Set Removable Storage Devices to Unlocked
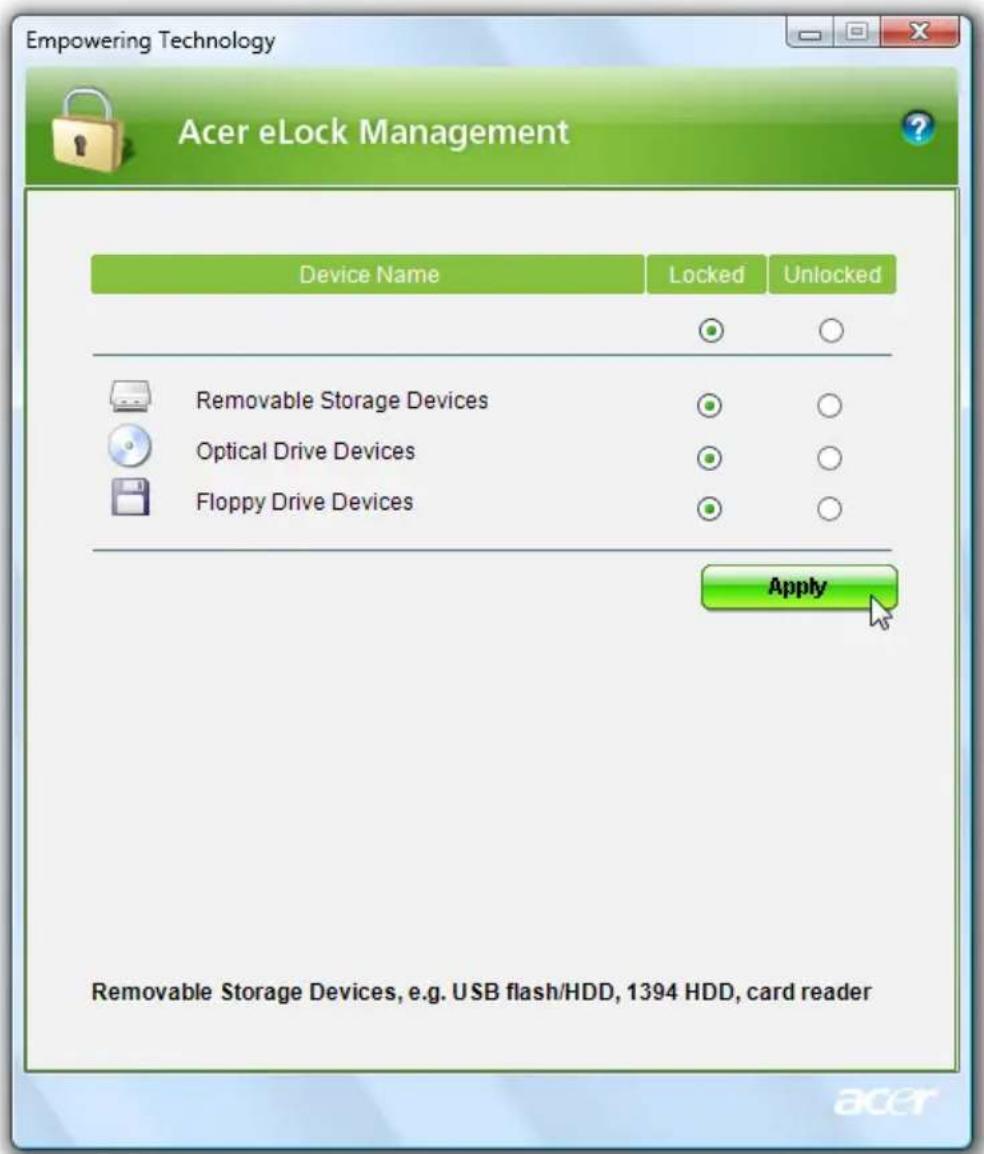Screen dimensions: 984x1154 click(x=829, y=406)
